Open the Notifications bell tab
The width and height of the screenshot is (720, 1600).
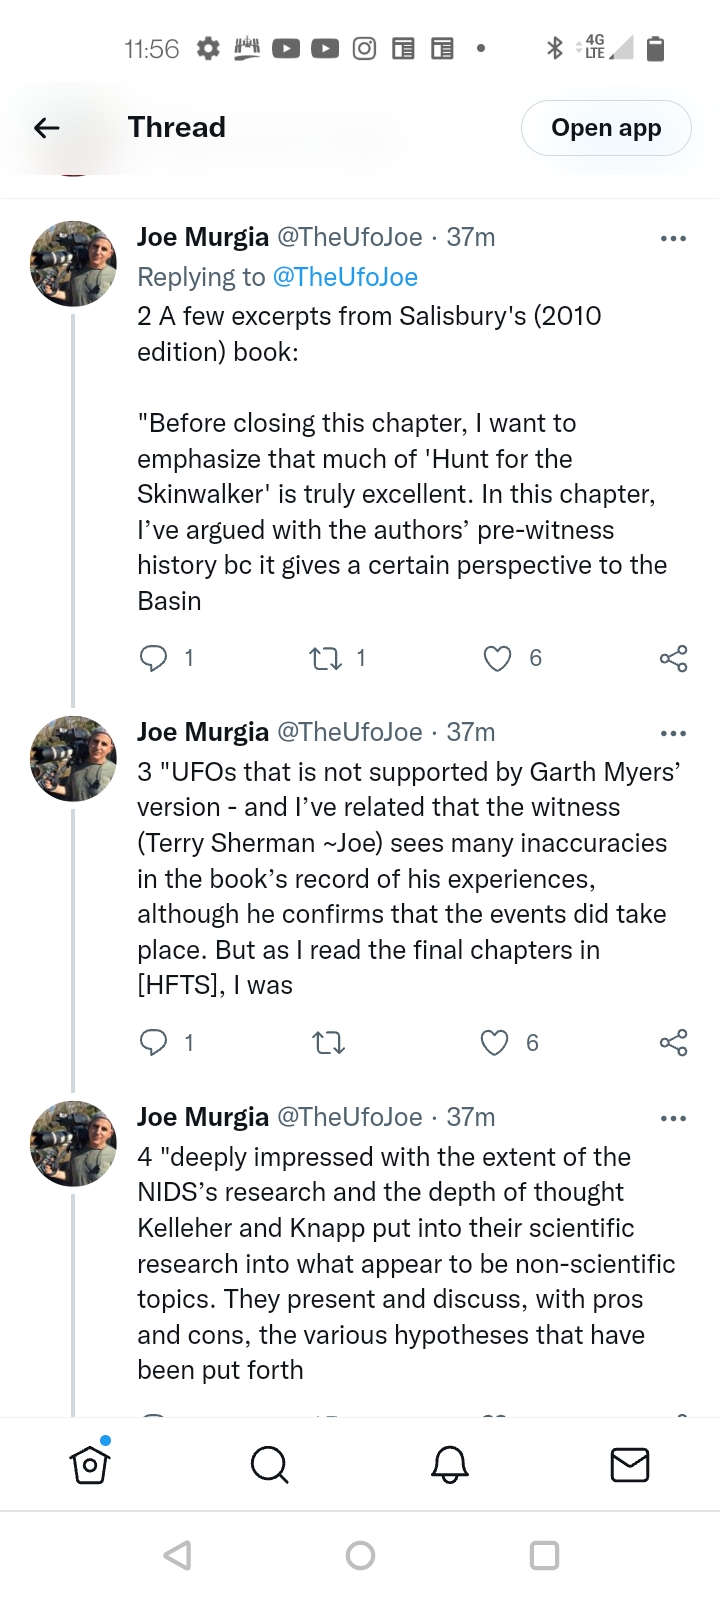449,1465
